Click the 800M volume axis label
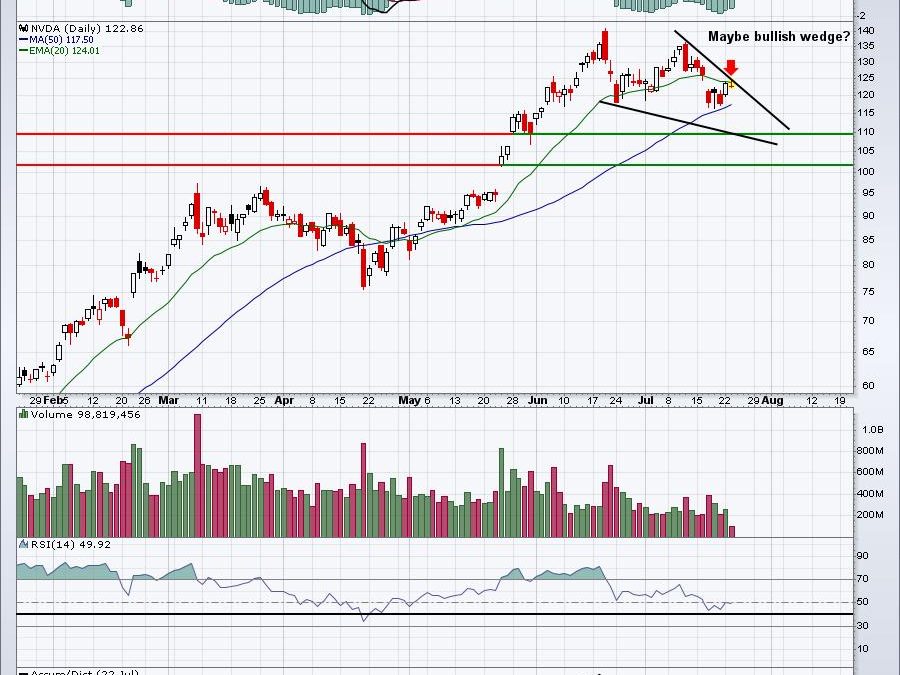The image size is (900, 675). [x=870, y=451]
